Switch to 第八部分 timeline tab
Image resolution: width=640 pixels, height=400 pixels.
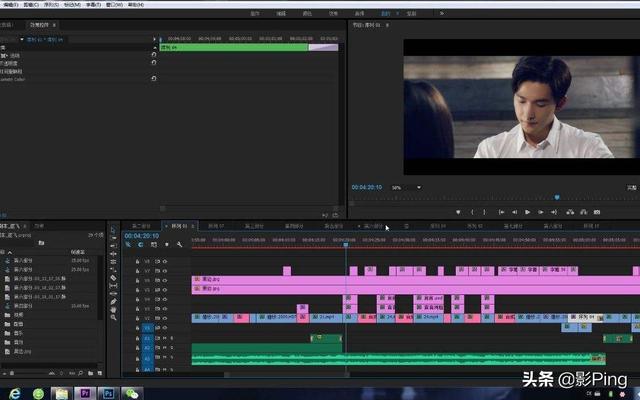pyautogui.click(x=553, y=226)
